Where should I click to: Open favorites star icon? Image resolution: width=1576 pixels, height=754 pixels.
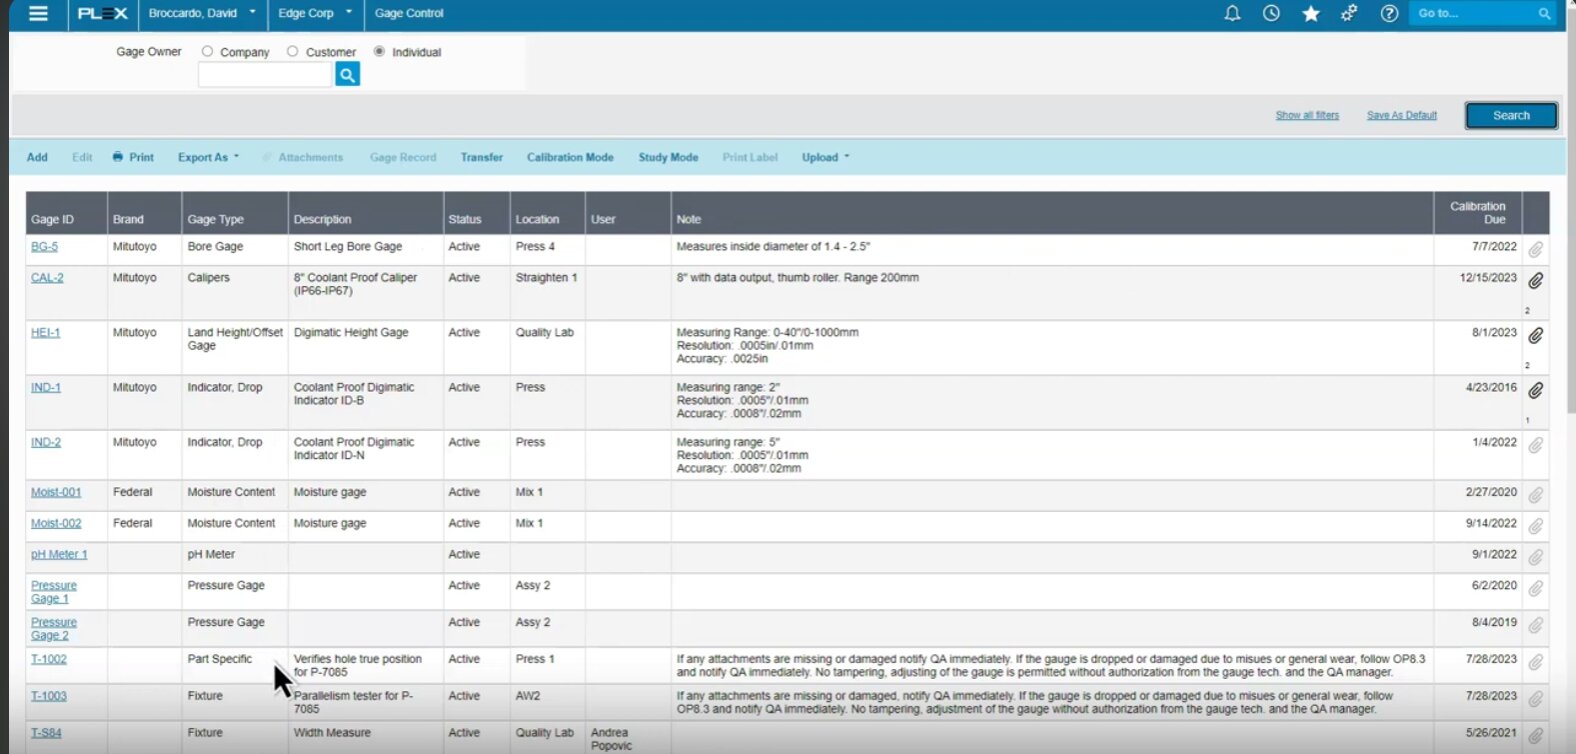point(1310,14)
